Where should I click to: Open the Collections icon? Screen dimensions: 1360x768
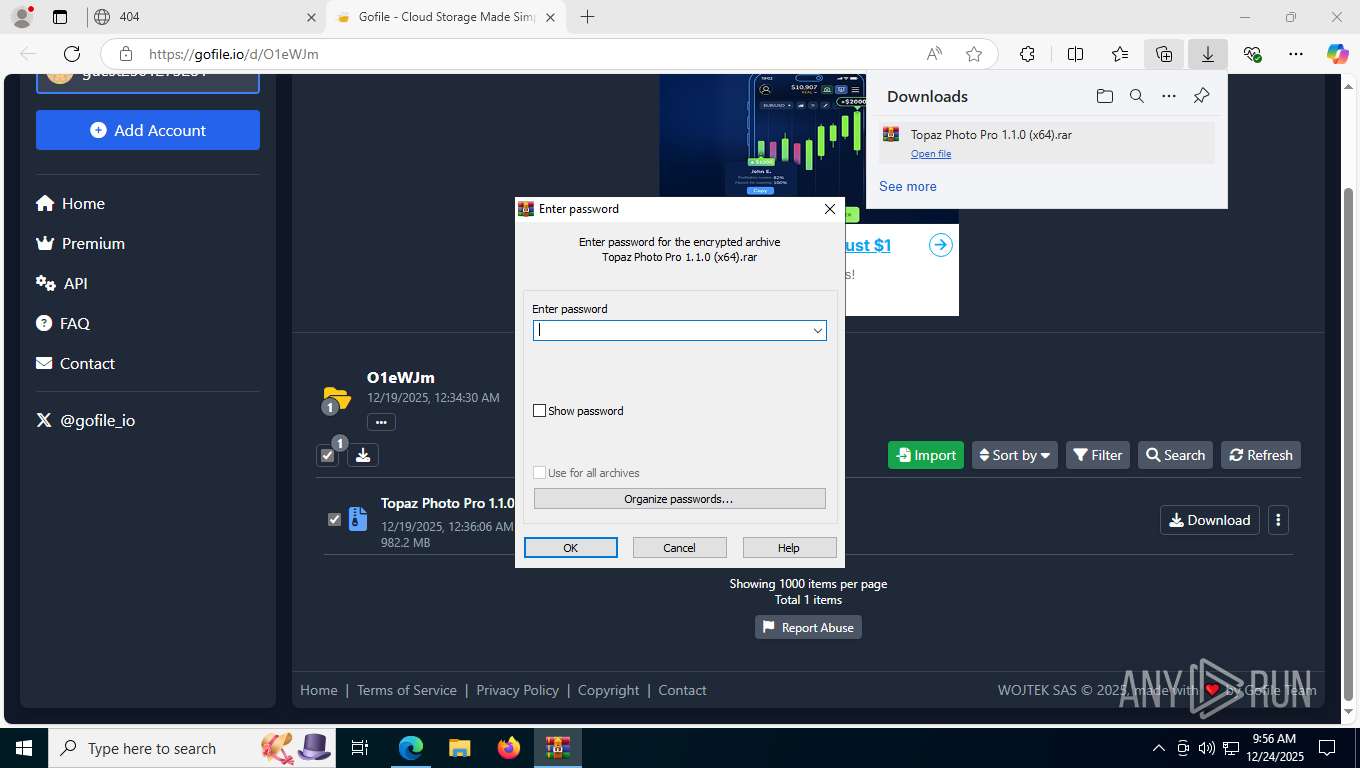(x=1164, y=54)
